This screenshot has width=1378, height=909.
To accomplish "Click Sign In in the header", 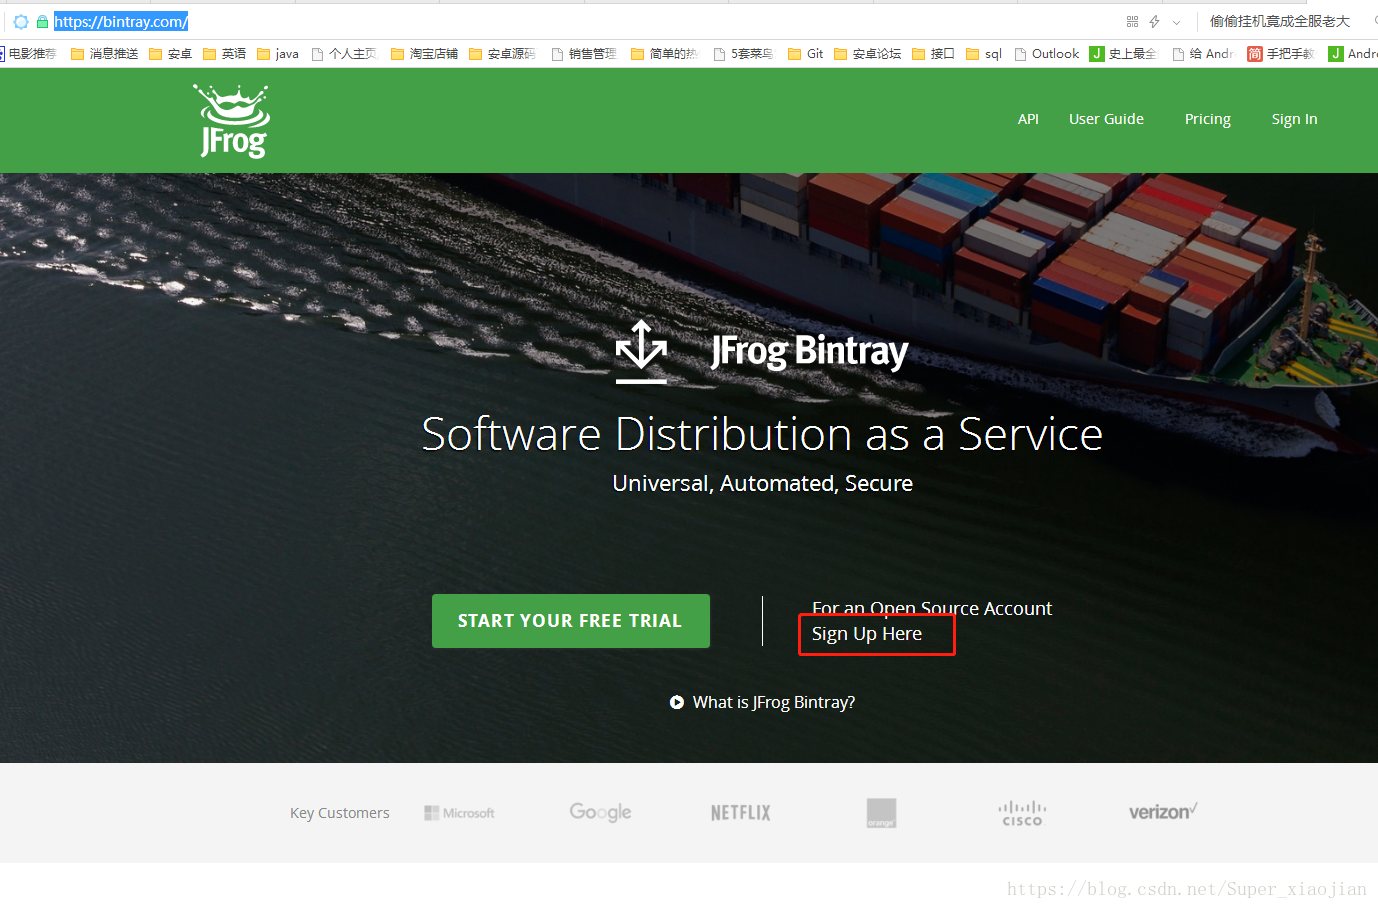I will click(x=1294, y=119).
